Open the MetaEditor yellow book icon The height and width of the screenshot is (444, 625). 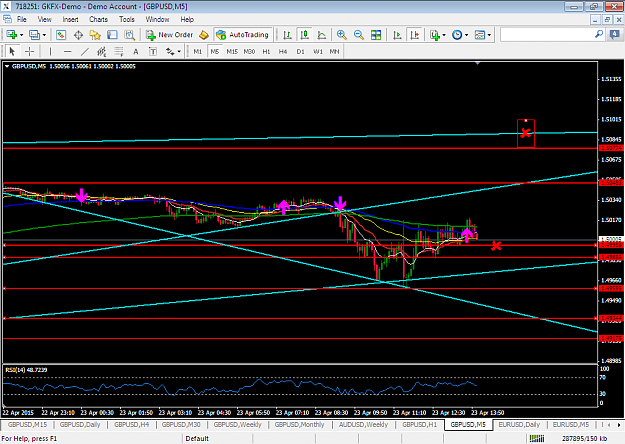pyautogui.click(x=204, y=35)
